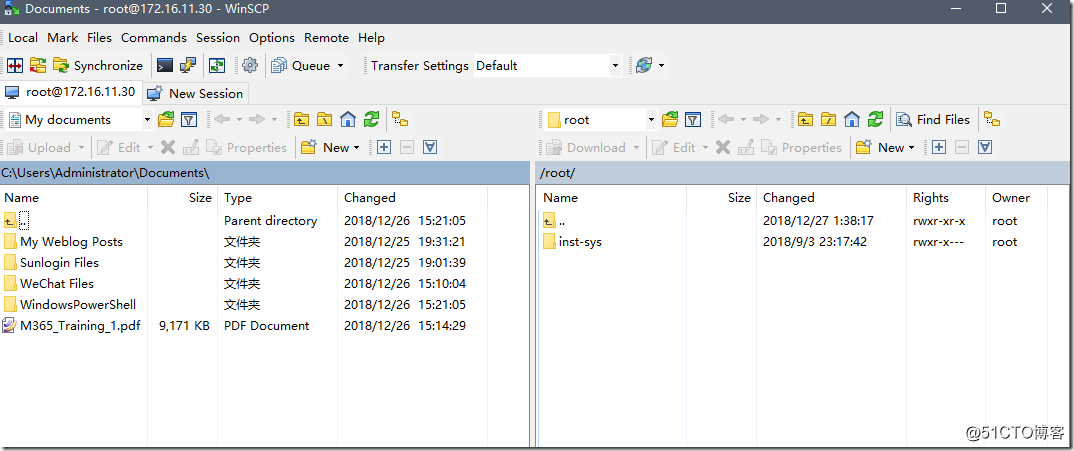Switch to root@172.16.11.30 session tab
Screen dimensions: 1074x451
[71, 92]
